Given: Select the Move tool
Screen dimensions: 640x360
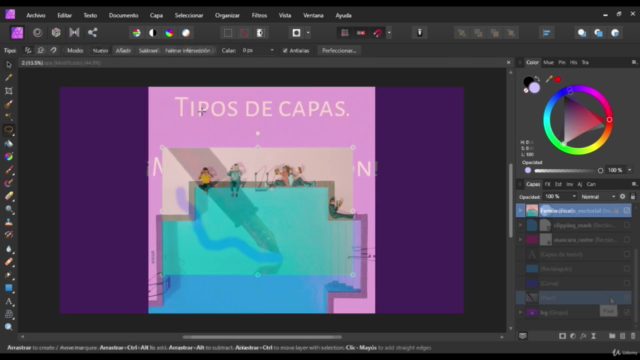Looking at the screenshot, I should pos(9,64).
